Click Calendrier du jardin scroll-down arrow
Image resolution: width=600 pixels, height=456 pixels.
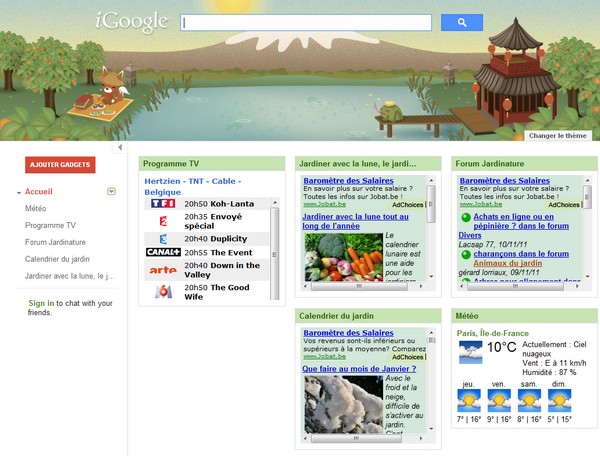432,429
